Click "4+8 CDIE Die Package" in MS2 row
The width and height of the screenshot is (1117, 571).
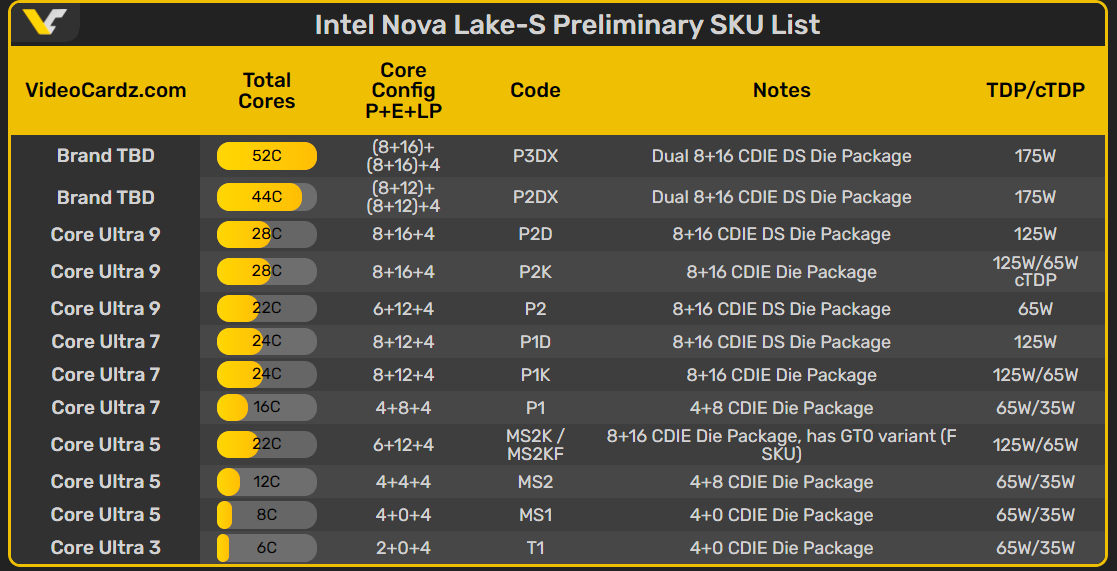click(x=781, y=482)
